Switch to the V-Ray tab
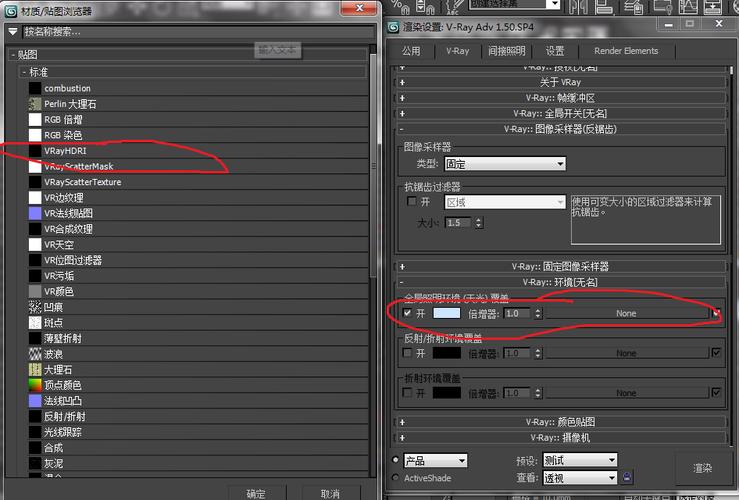 pyautogui.click(x=458, y=51)
